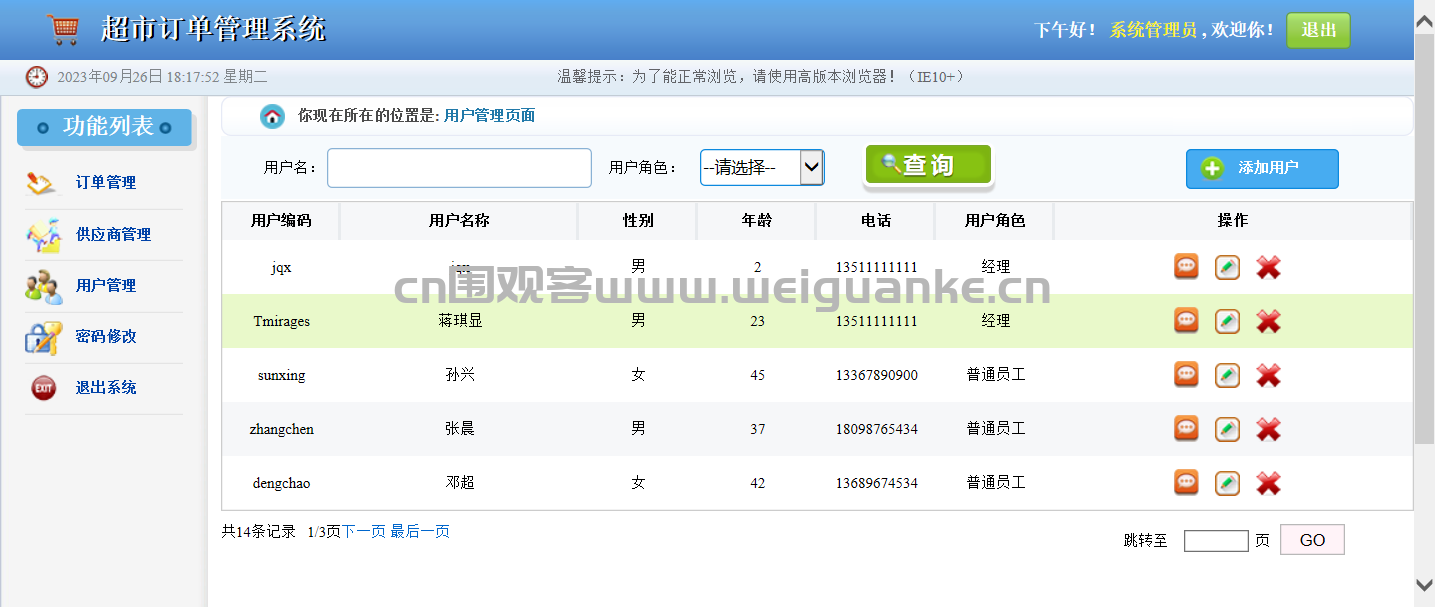Screen dimensions: 1435x607
Task: Click the red EXIT icon for 退出系统
Action: click(43, 388)
